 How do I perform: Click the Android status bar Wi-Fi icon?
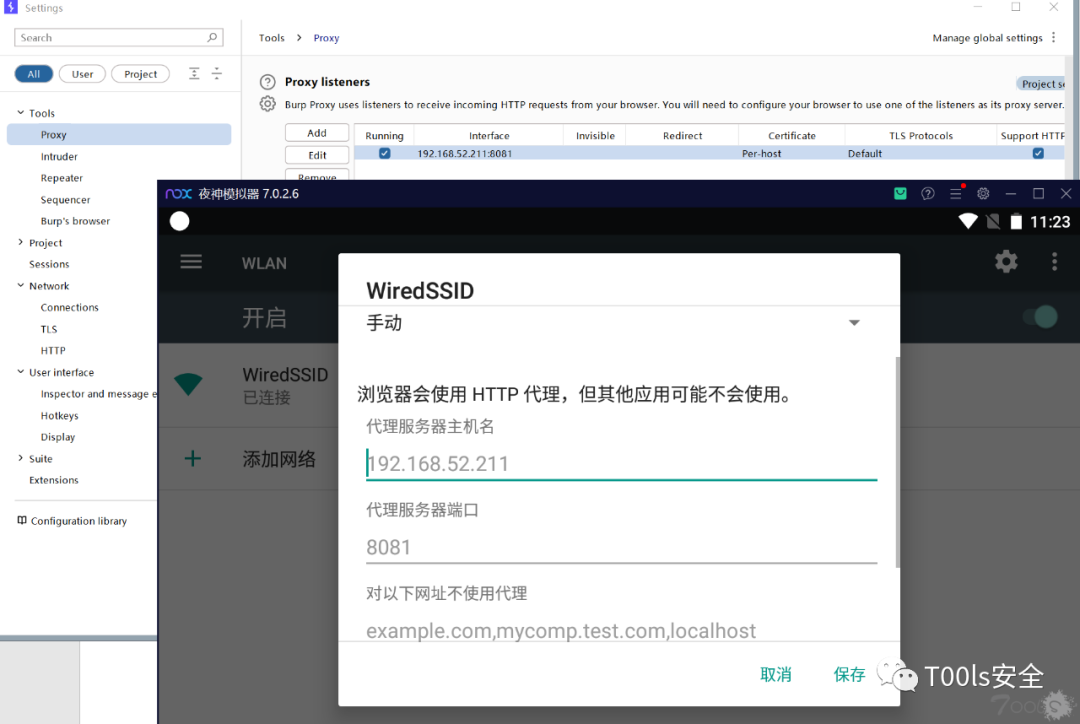(x=968, y=221)
